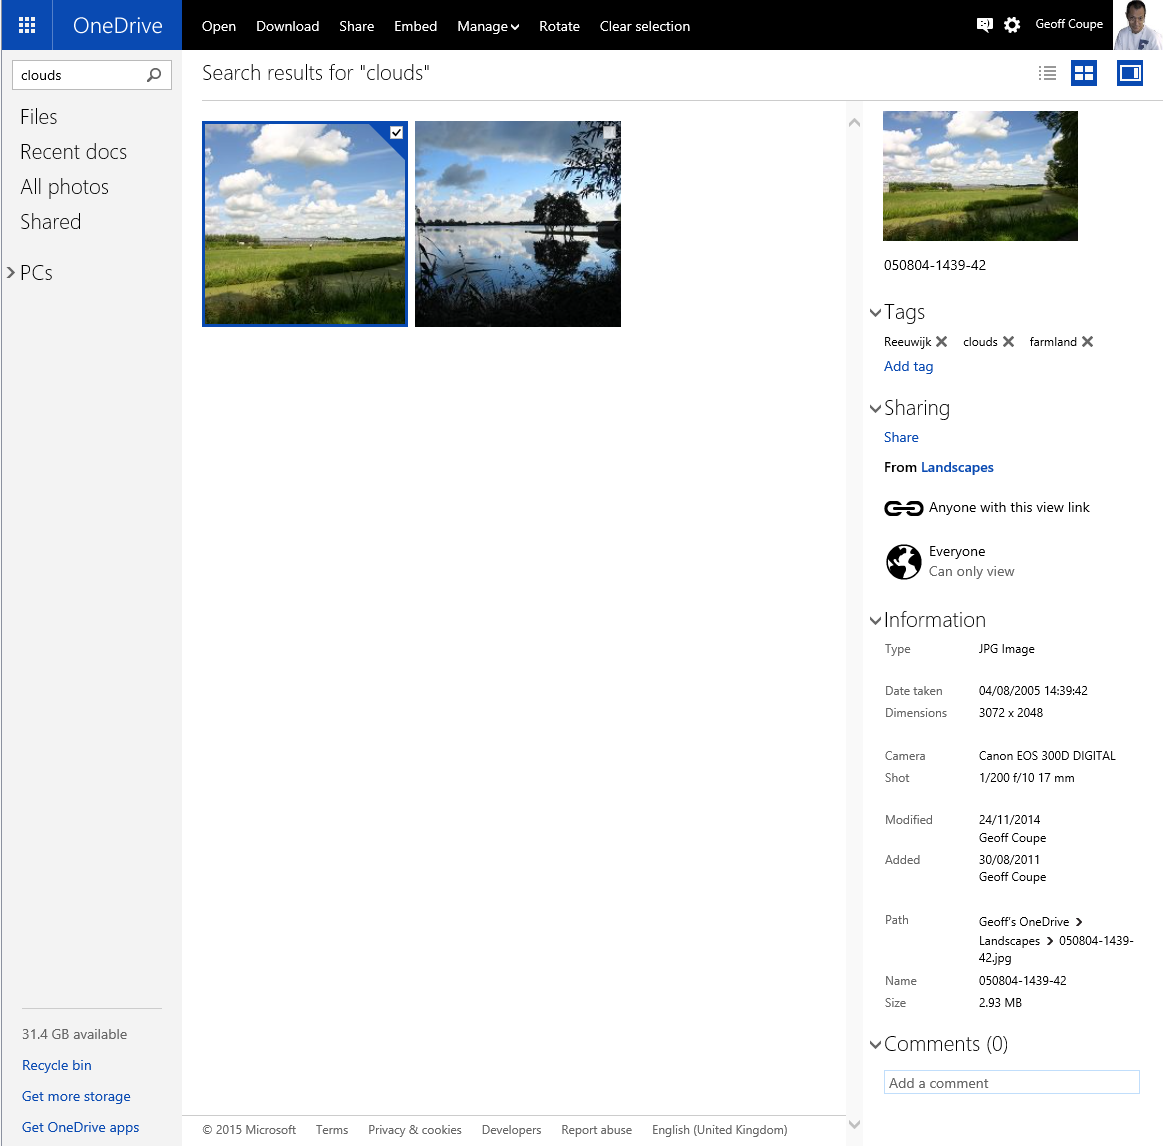Screen dimensions: 1163x1146
Task: Expand the PCs tree item
Action: (11, 273)
